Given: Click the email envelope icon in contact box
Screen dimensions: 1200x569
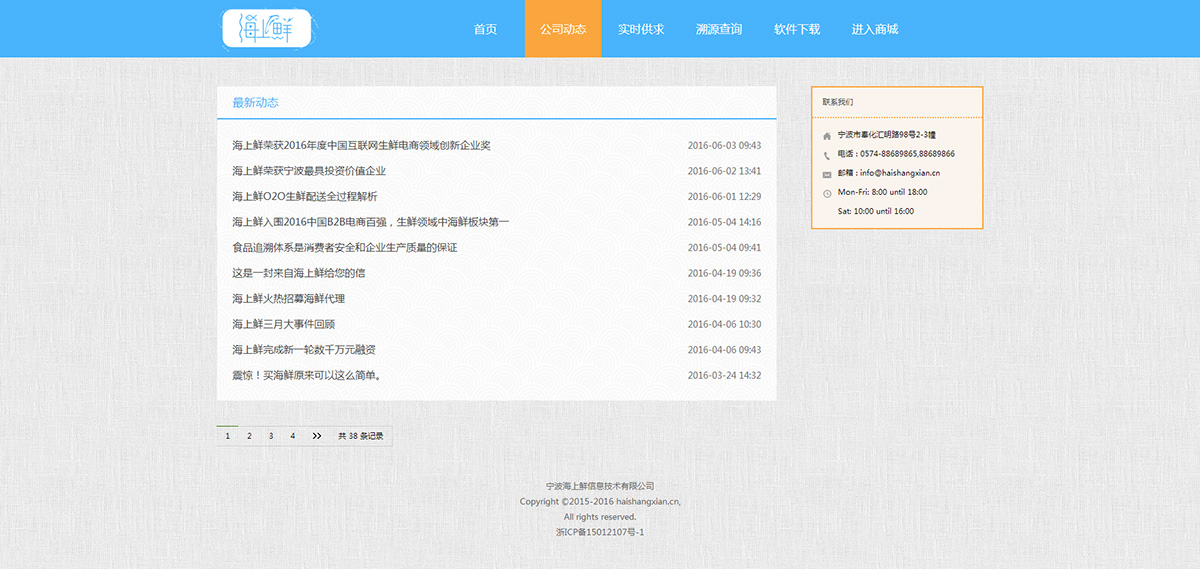Looking at the screenshot, I should (x=826, y=174).
